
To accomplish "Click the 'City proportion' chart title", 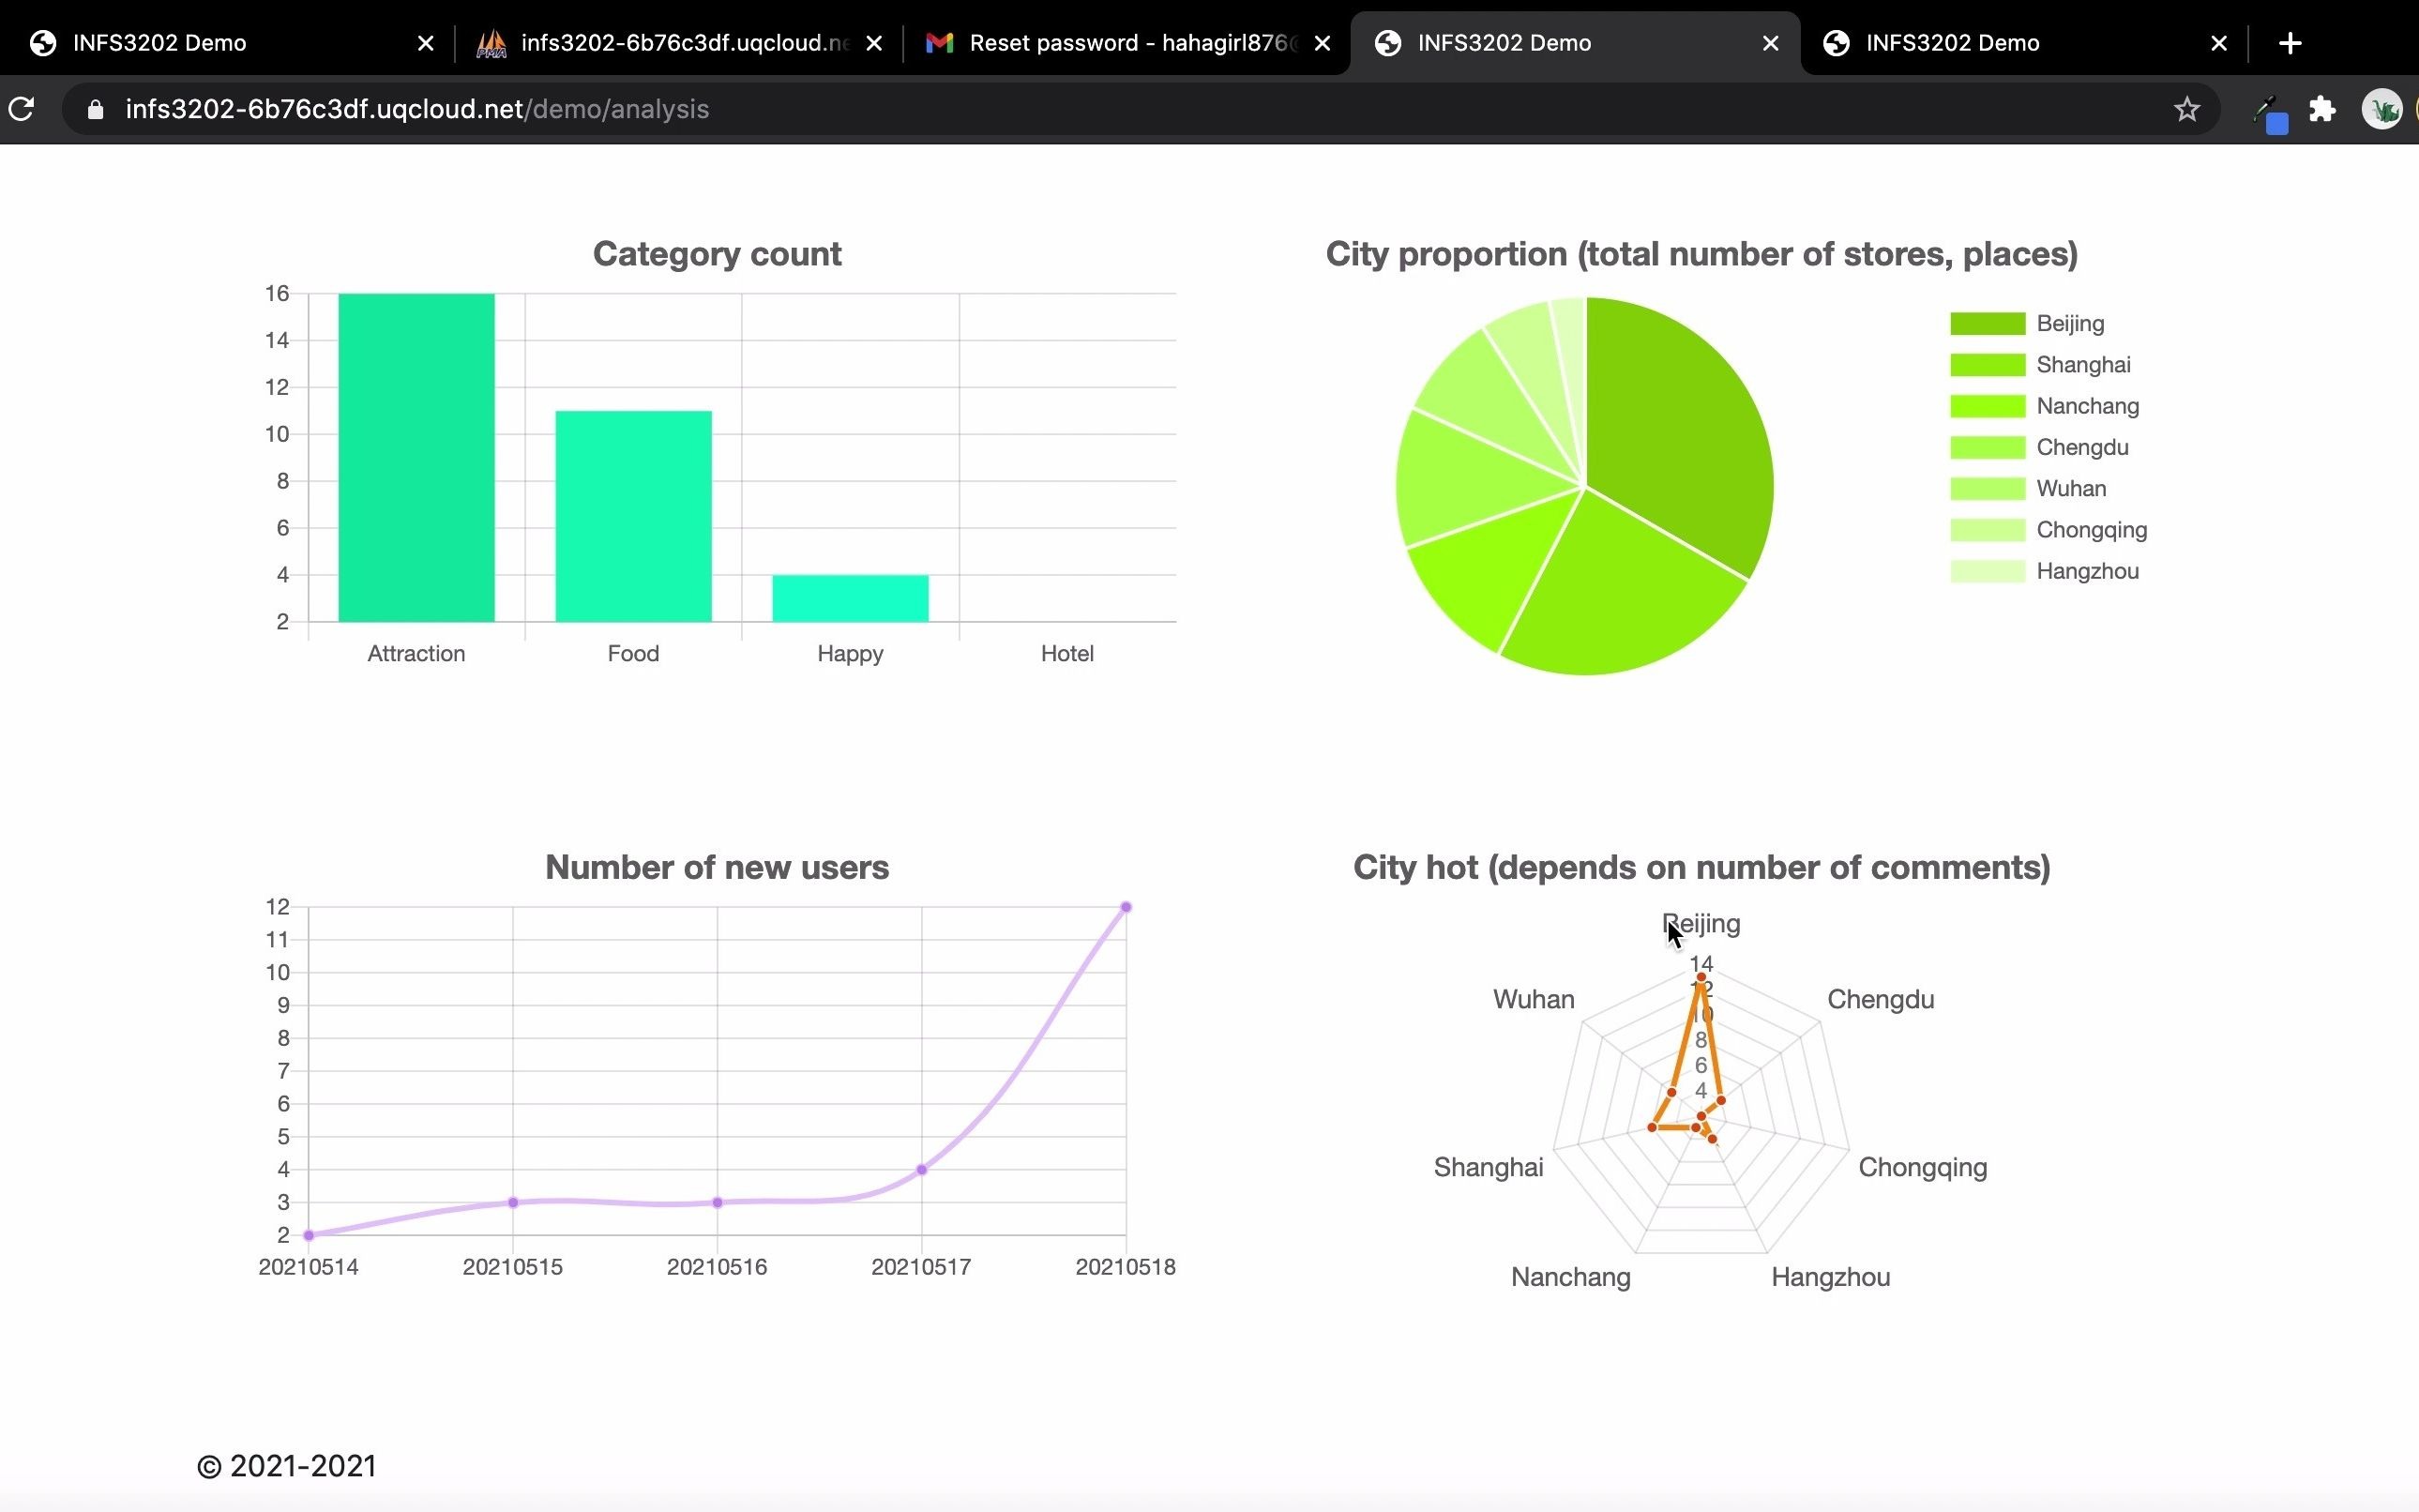I will (1701, 254).
